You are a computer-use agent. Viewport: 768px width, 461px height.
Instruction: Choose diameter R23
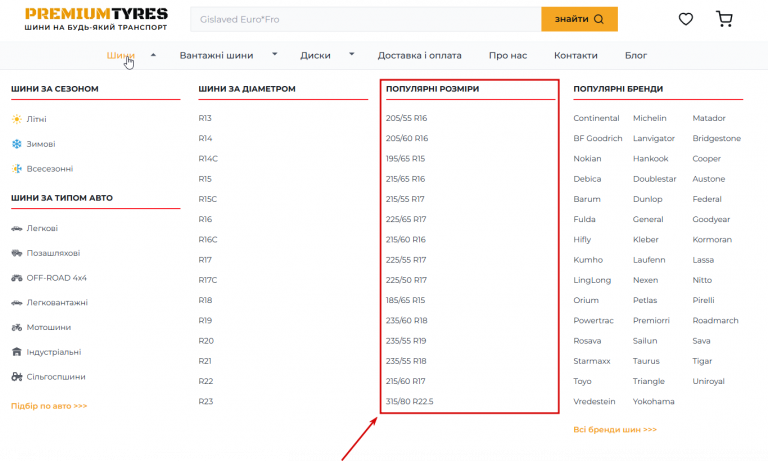[x=206, y=401]
